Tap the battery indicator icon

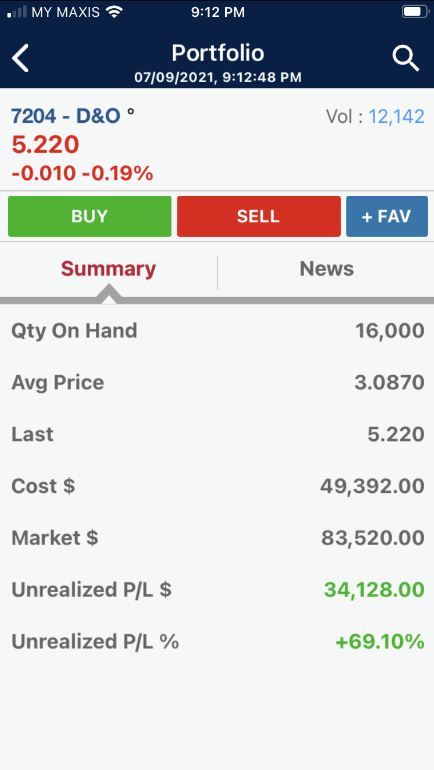[415, 11]
